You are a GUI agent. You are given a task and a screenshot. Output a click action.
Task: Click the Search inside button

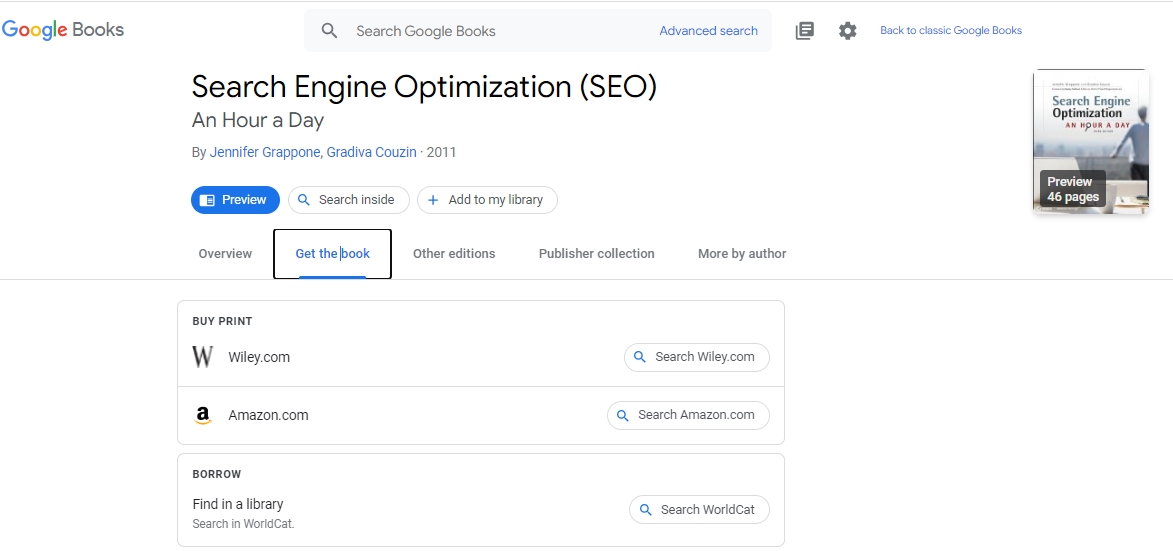348,200
